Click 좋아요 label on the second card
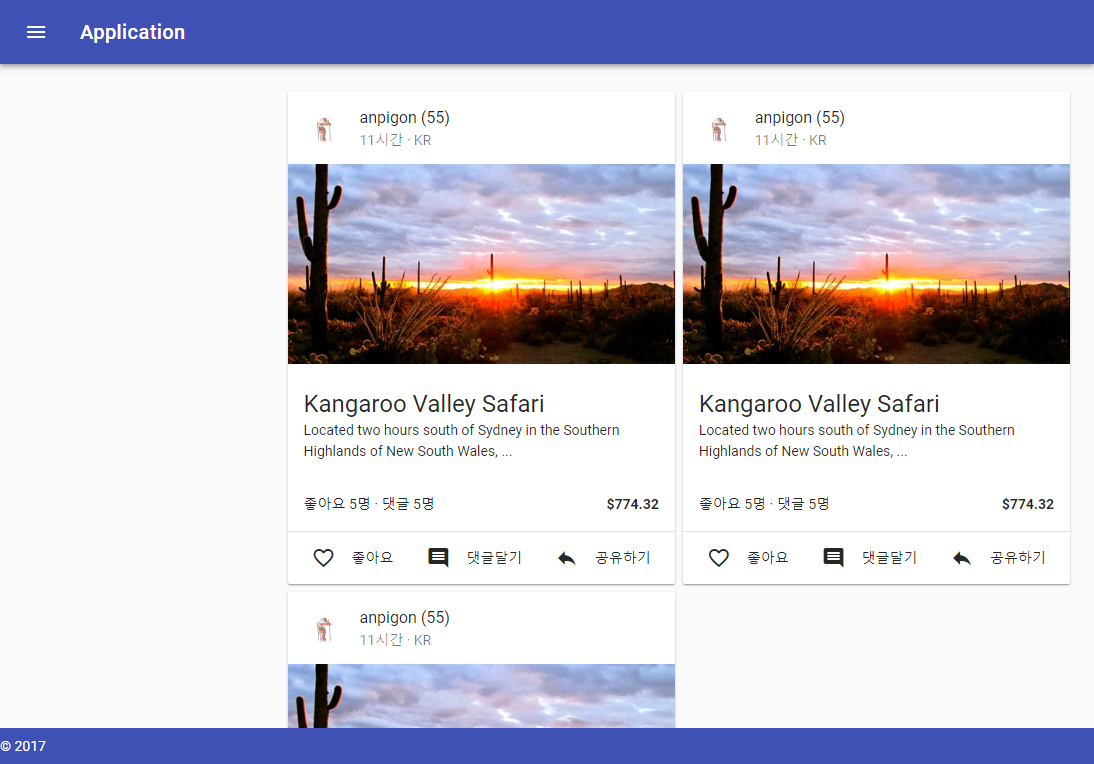 click(767, 557)
